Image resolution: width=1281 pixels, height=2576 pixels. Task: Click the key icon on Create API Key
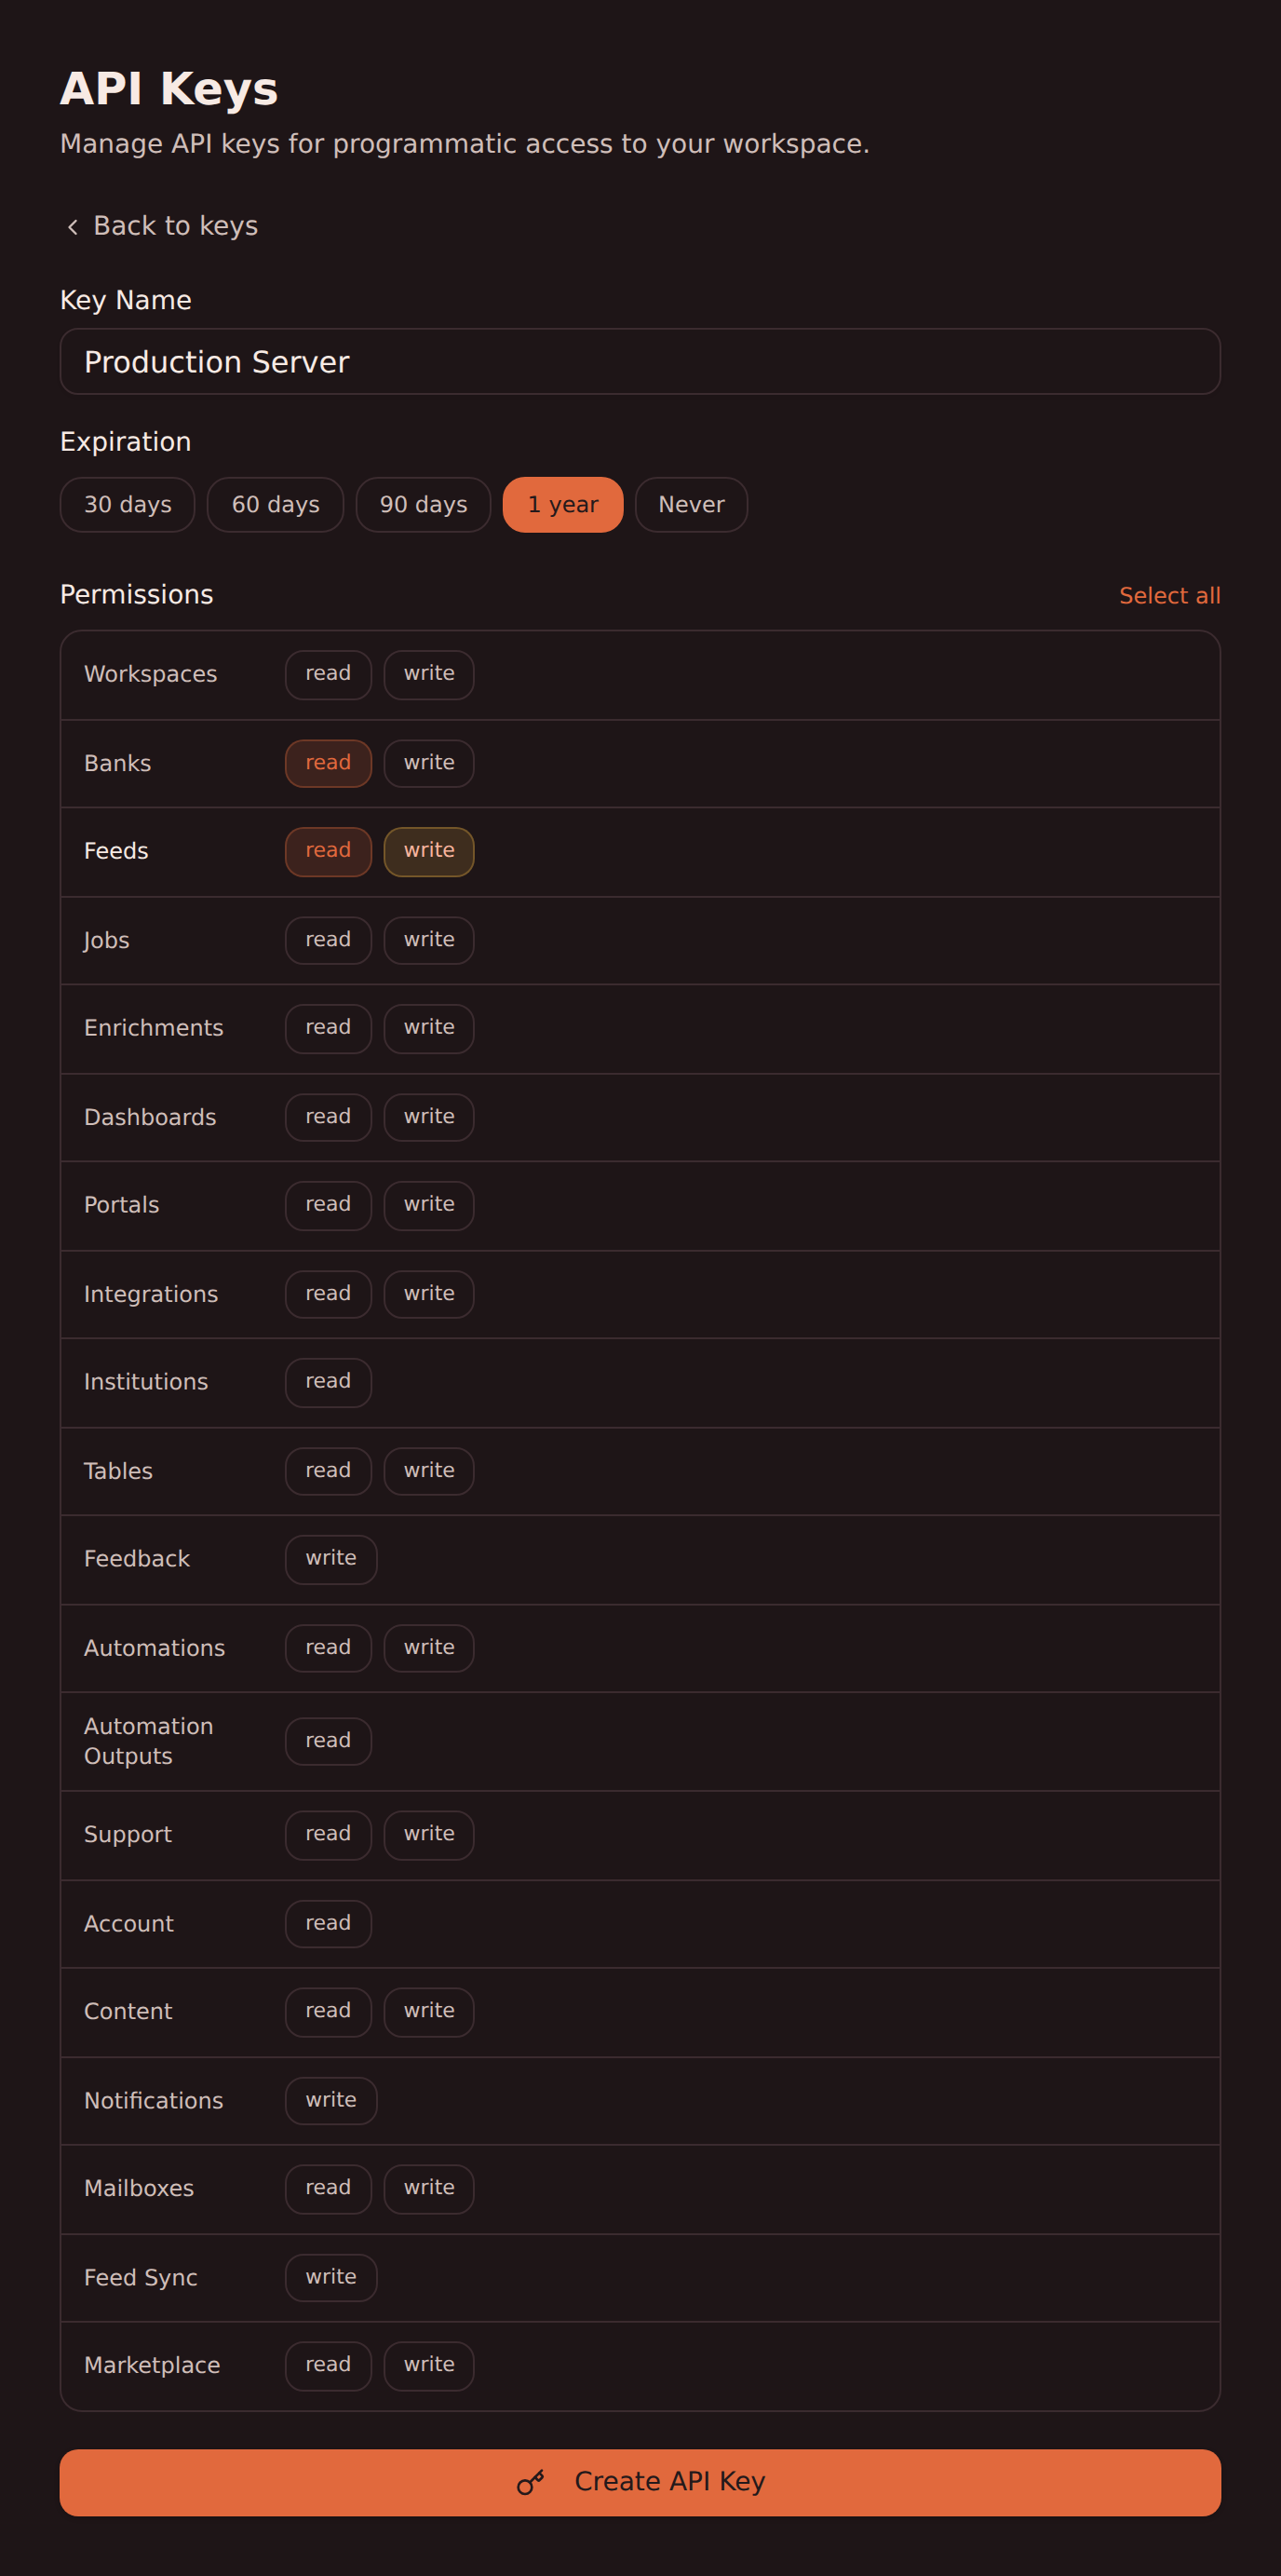530,2482
